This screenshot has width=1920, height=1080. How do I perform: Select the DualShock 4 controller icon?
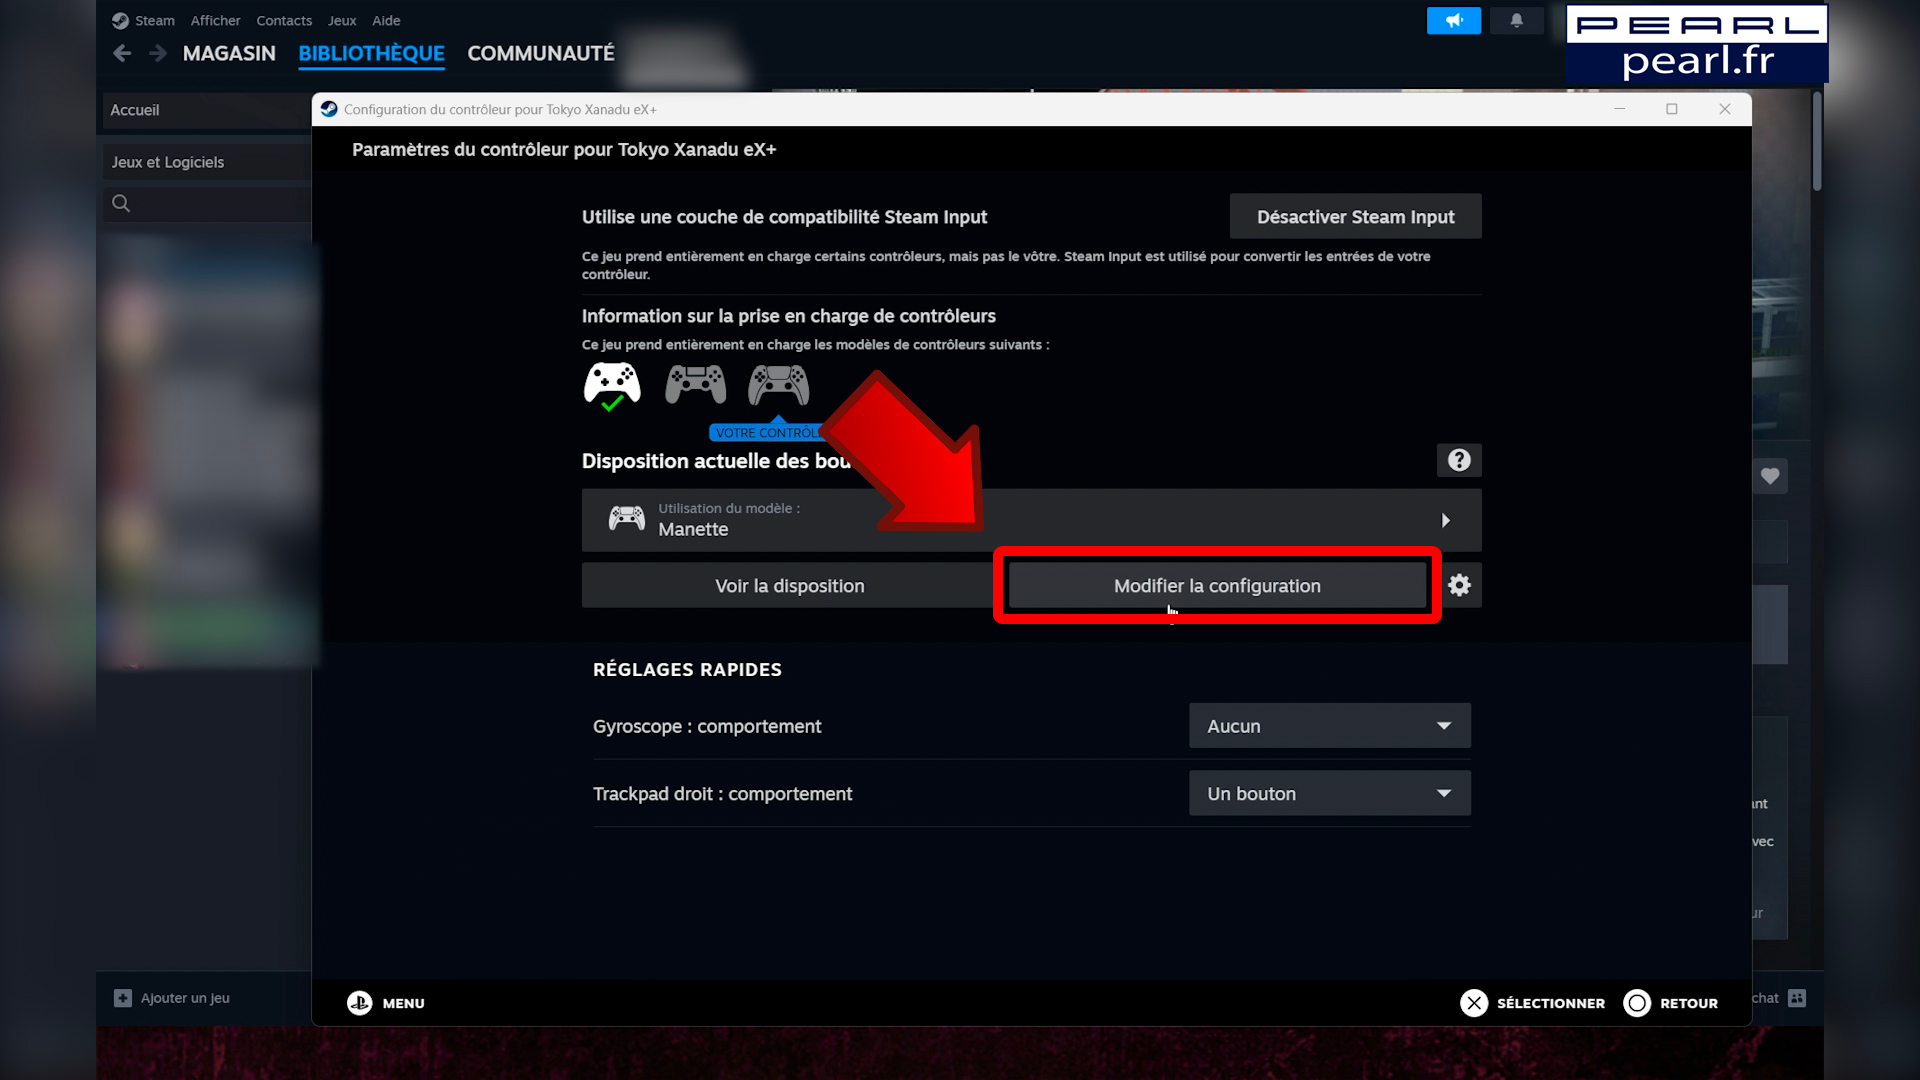point(695,384)
